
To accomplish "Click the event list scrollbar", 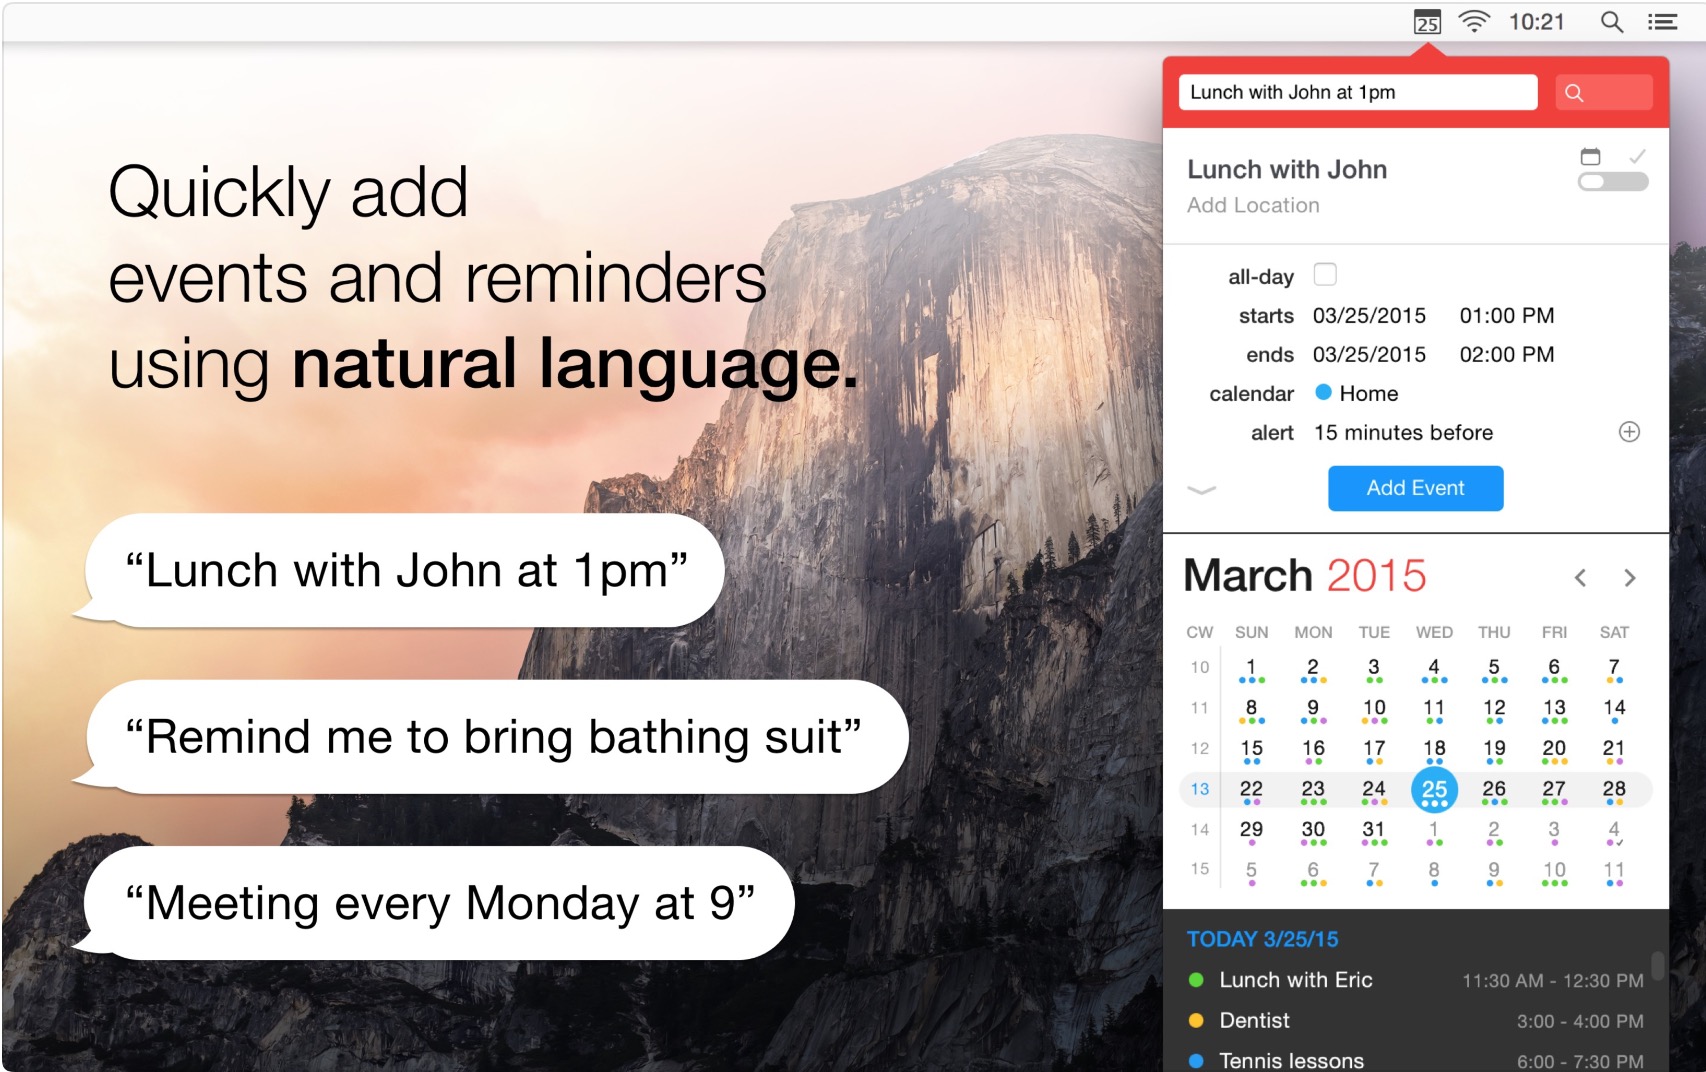I will [1657, 965].
